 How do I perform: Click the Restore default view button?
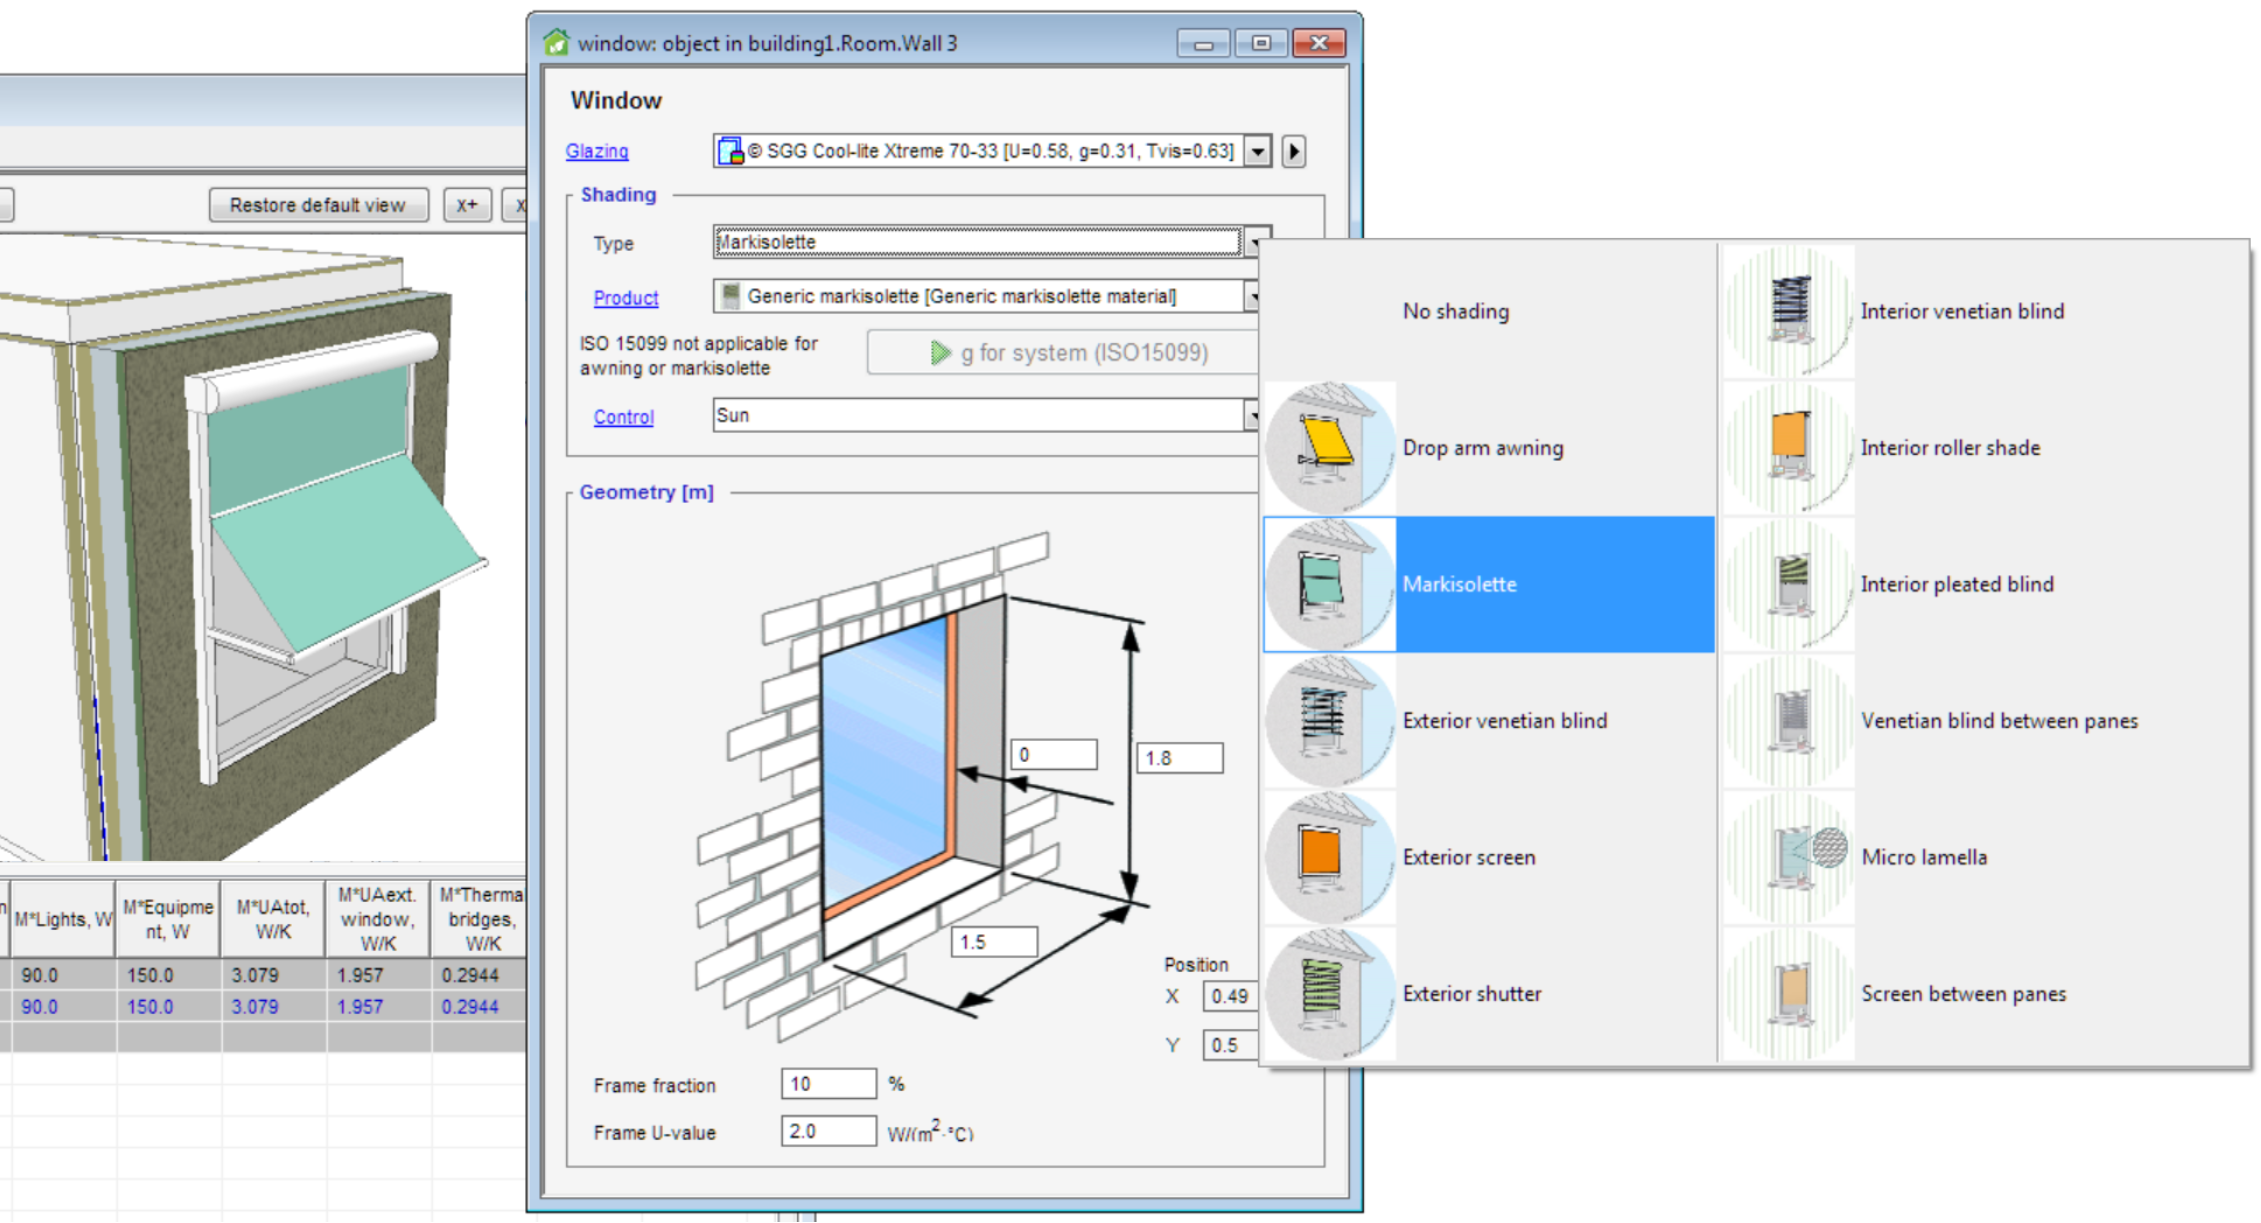click(317, 205)
